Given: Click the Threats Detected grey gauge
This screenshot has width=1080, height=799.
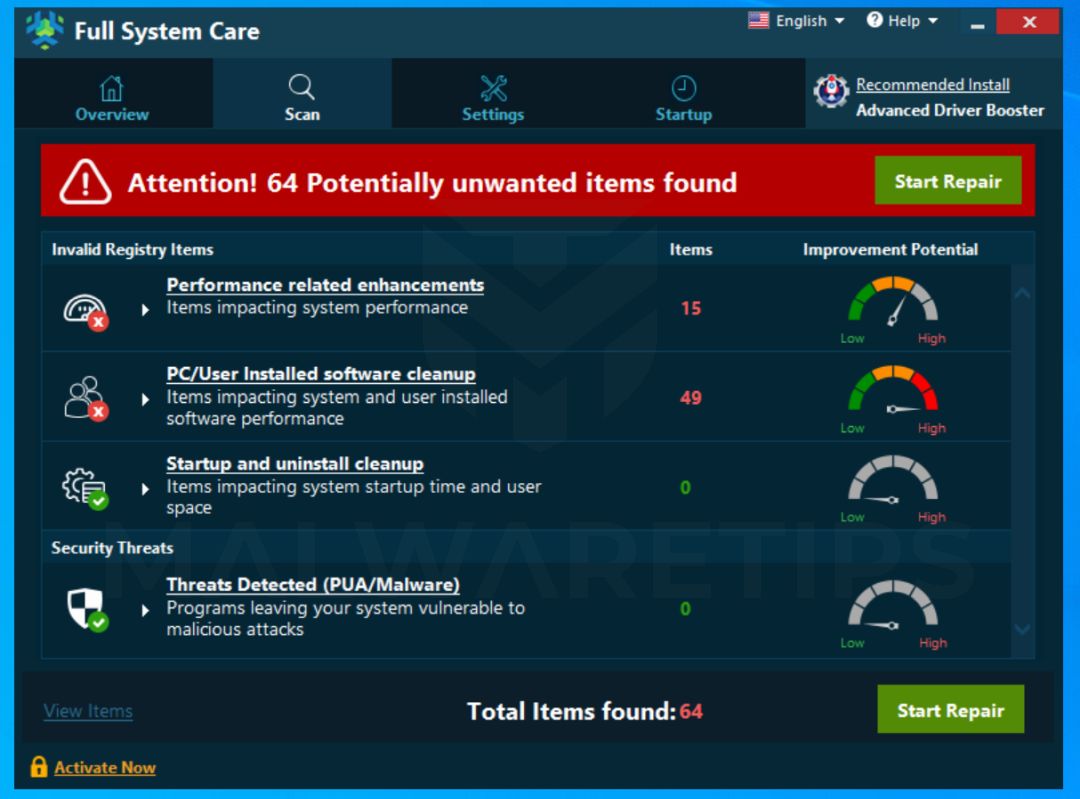Looking at the screenshot, I should click(x=893, y=605).
